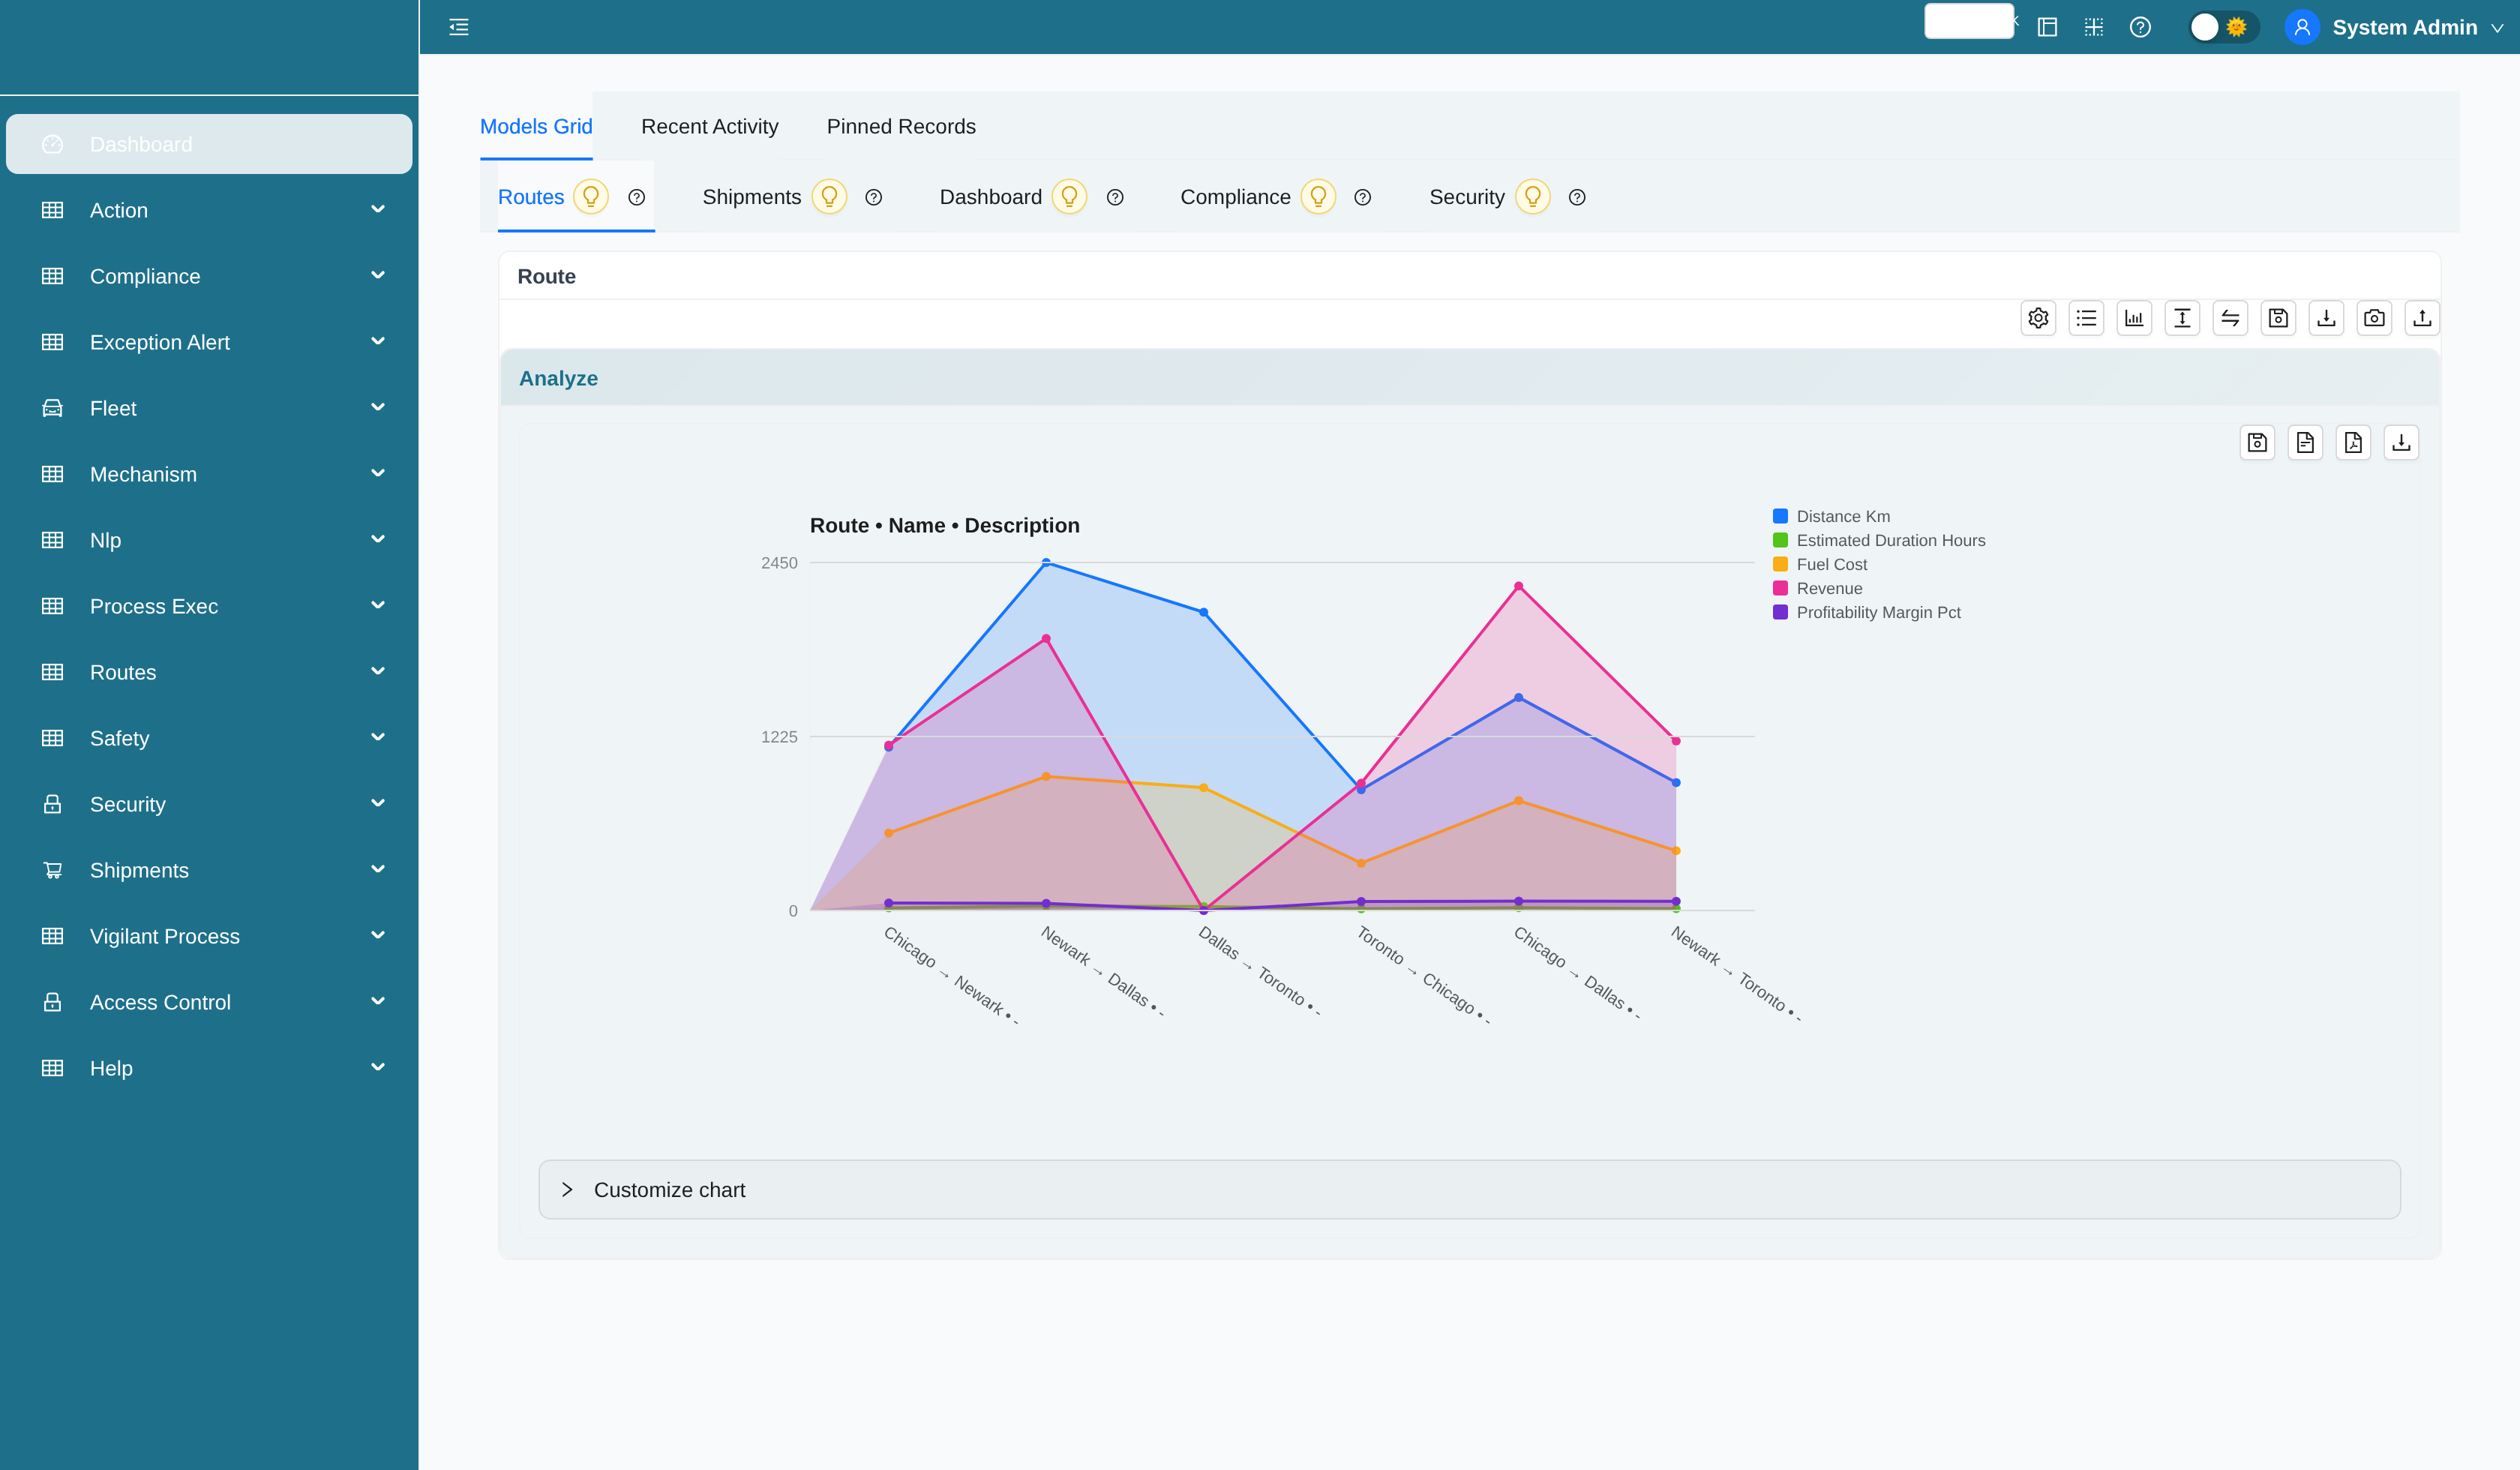This screenshot has height=1470, width=2520.
Task: Click the light bulb next to Compliance tab
Action: coord(1318,197)
